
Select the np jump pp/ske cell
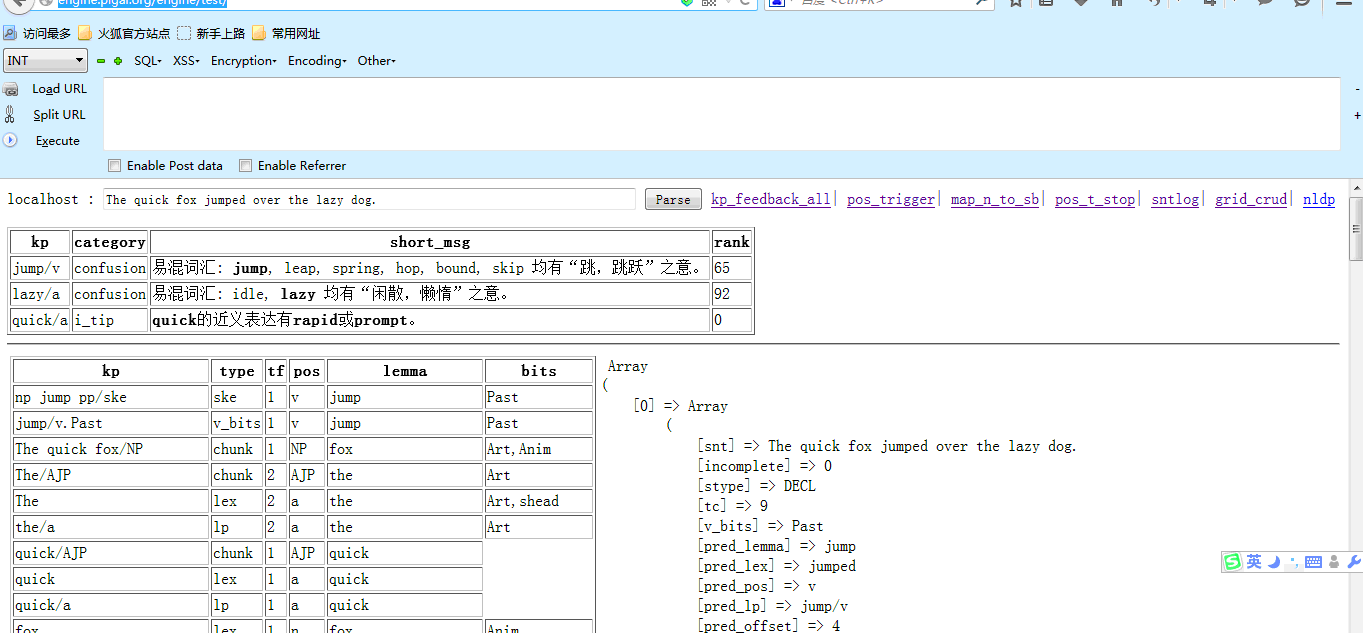coord(111,397)
